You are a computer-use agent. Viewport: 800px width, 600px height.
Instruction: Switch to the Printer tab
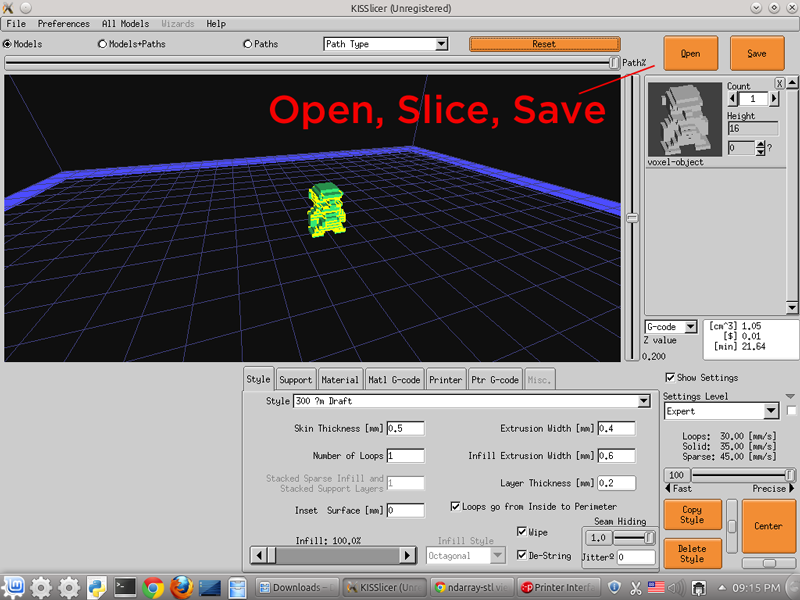(445, 379)
